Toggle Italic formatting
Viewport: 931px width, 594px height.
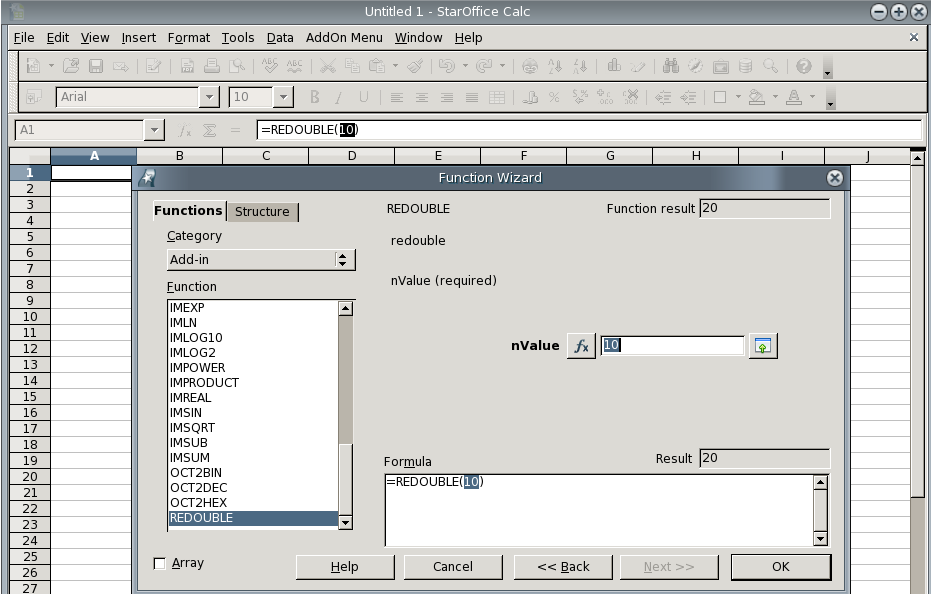[x=339, y=97]
